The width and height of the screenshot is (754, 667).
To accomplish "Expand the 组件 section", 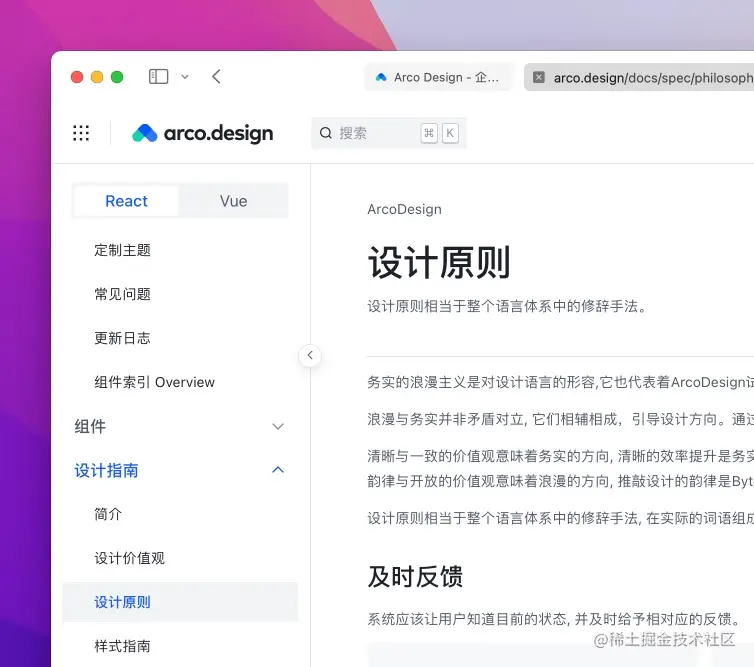I will click(x=180, y=427).
